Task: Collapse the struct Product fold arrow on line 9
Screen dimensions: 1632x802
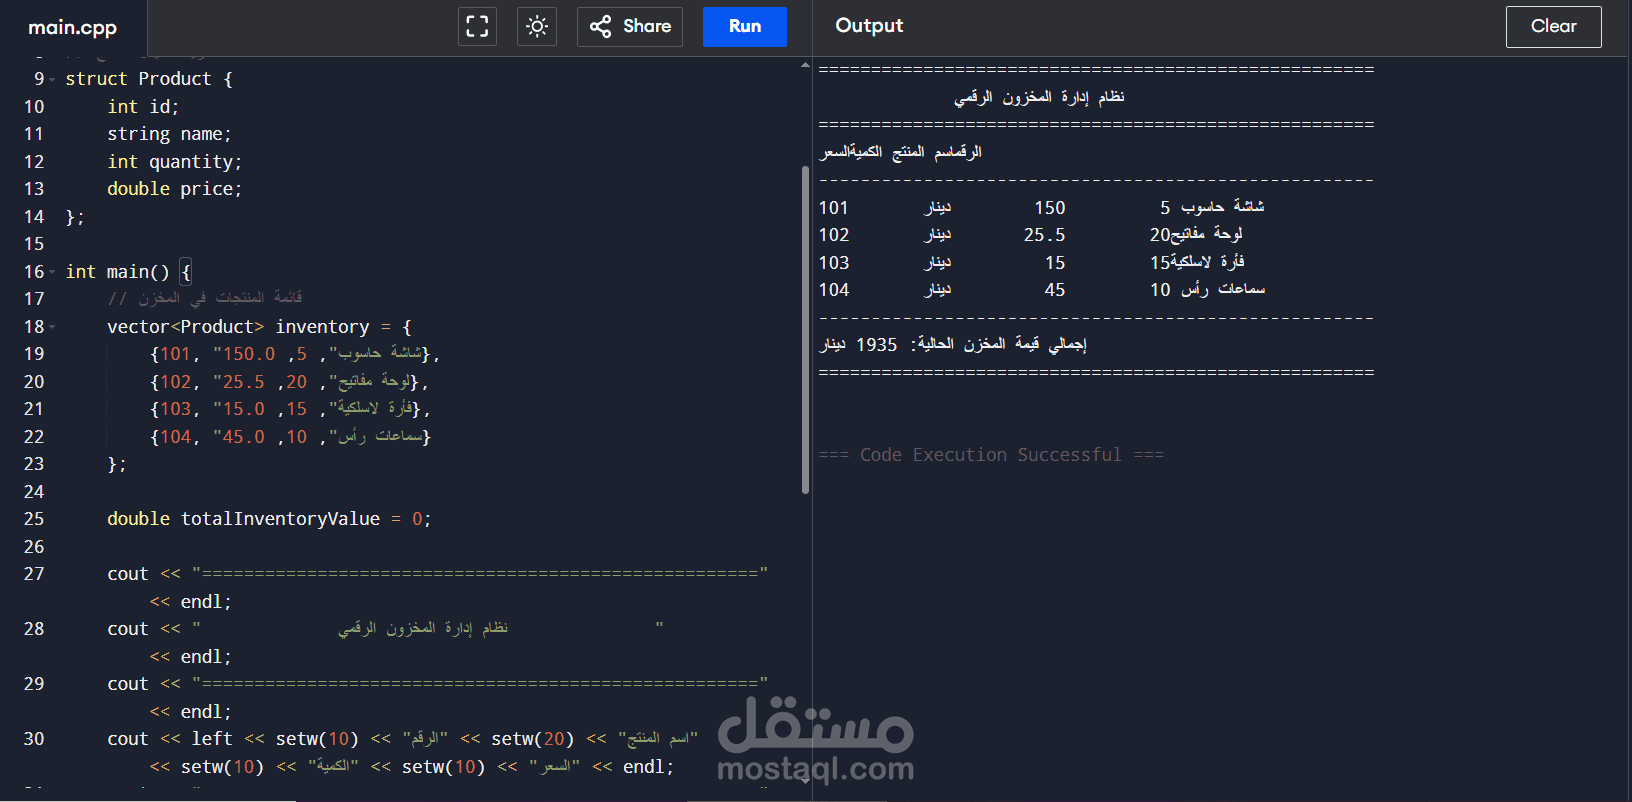Action: pos(52,79)
